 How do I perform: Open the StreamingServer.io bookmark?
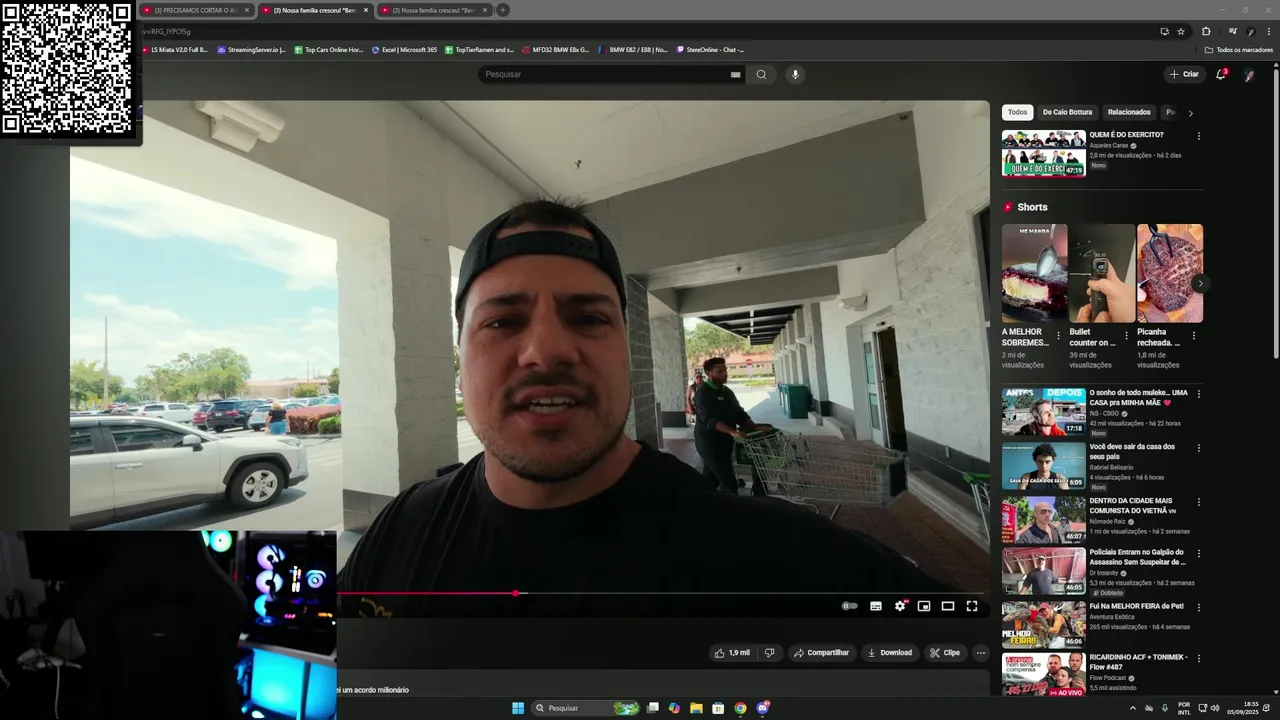click(x=252, y=49)
